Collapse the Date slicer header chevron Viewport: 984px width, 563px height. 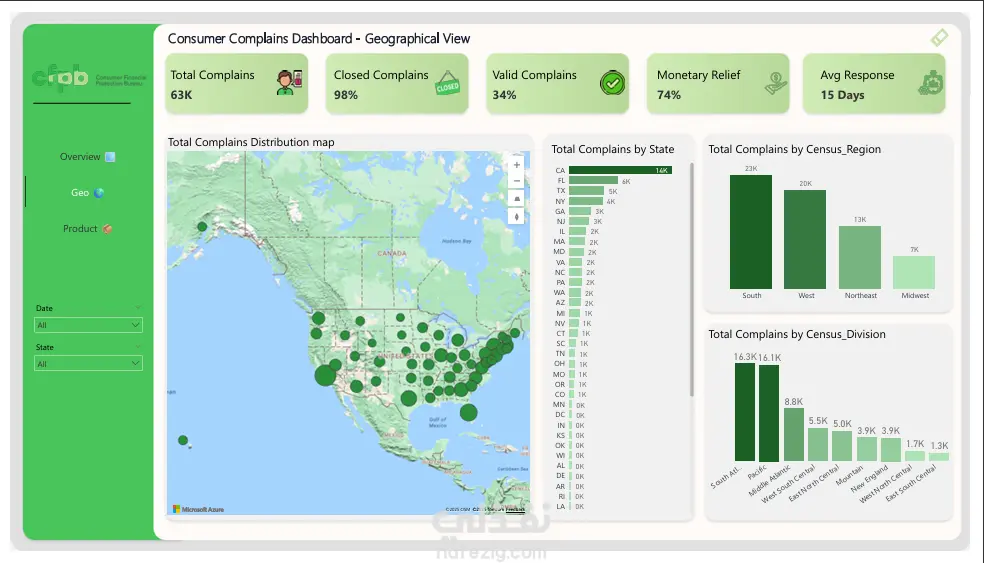point(137,308)
